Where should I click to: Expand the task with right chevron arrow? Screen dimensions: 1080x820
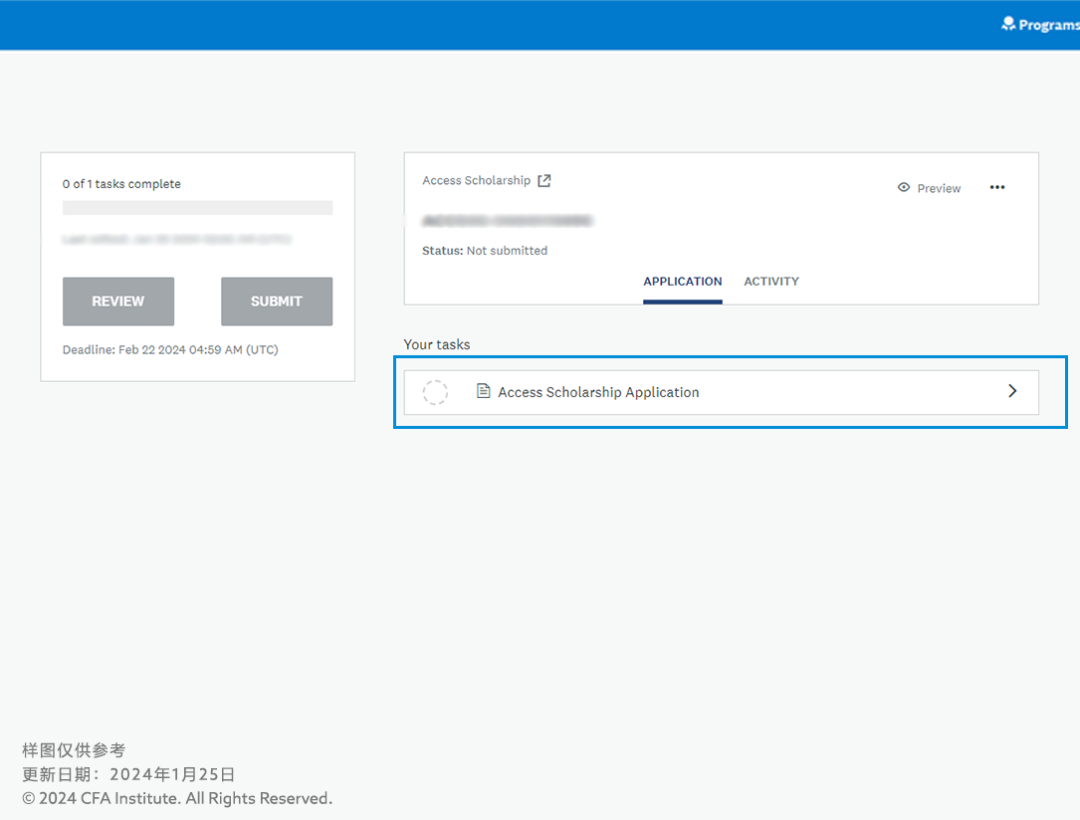[x=1012, y=392]
